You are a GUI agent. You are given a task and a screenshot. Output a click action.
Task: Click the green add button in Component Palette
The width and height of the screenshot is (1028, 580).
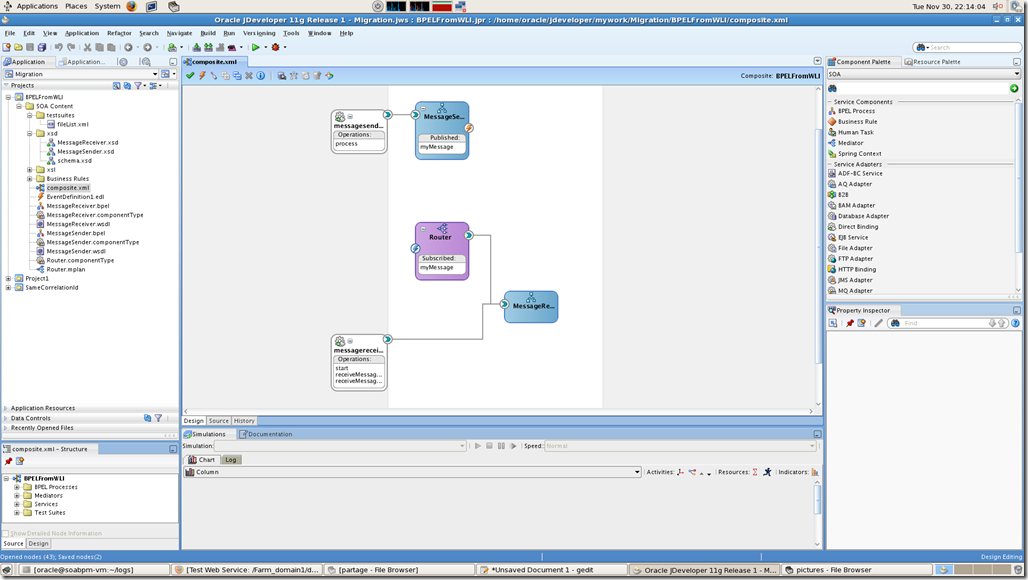[x=1014, y=88]
